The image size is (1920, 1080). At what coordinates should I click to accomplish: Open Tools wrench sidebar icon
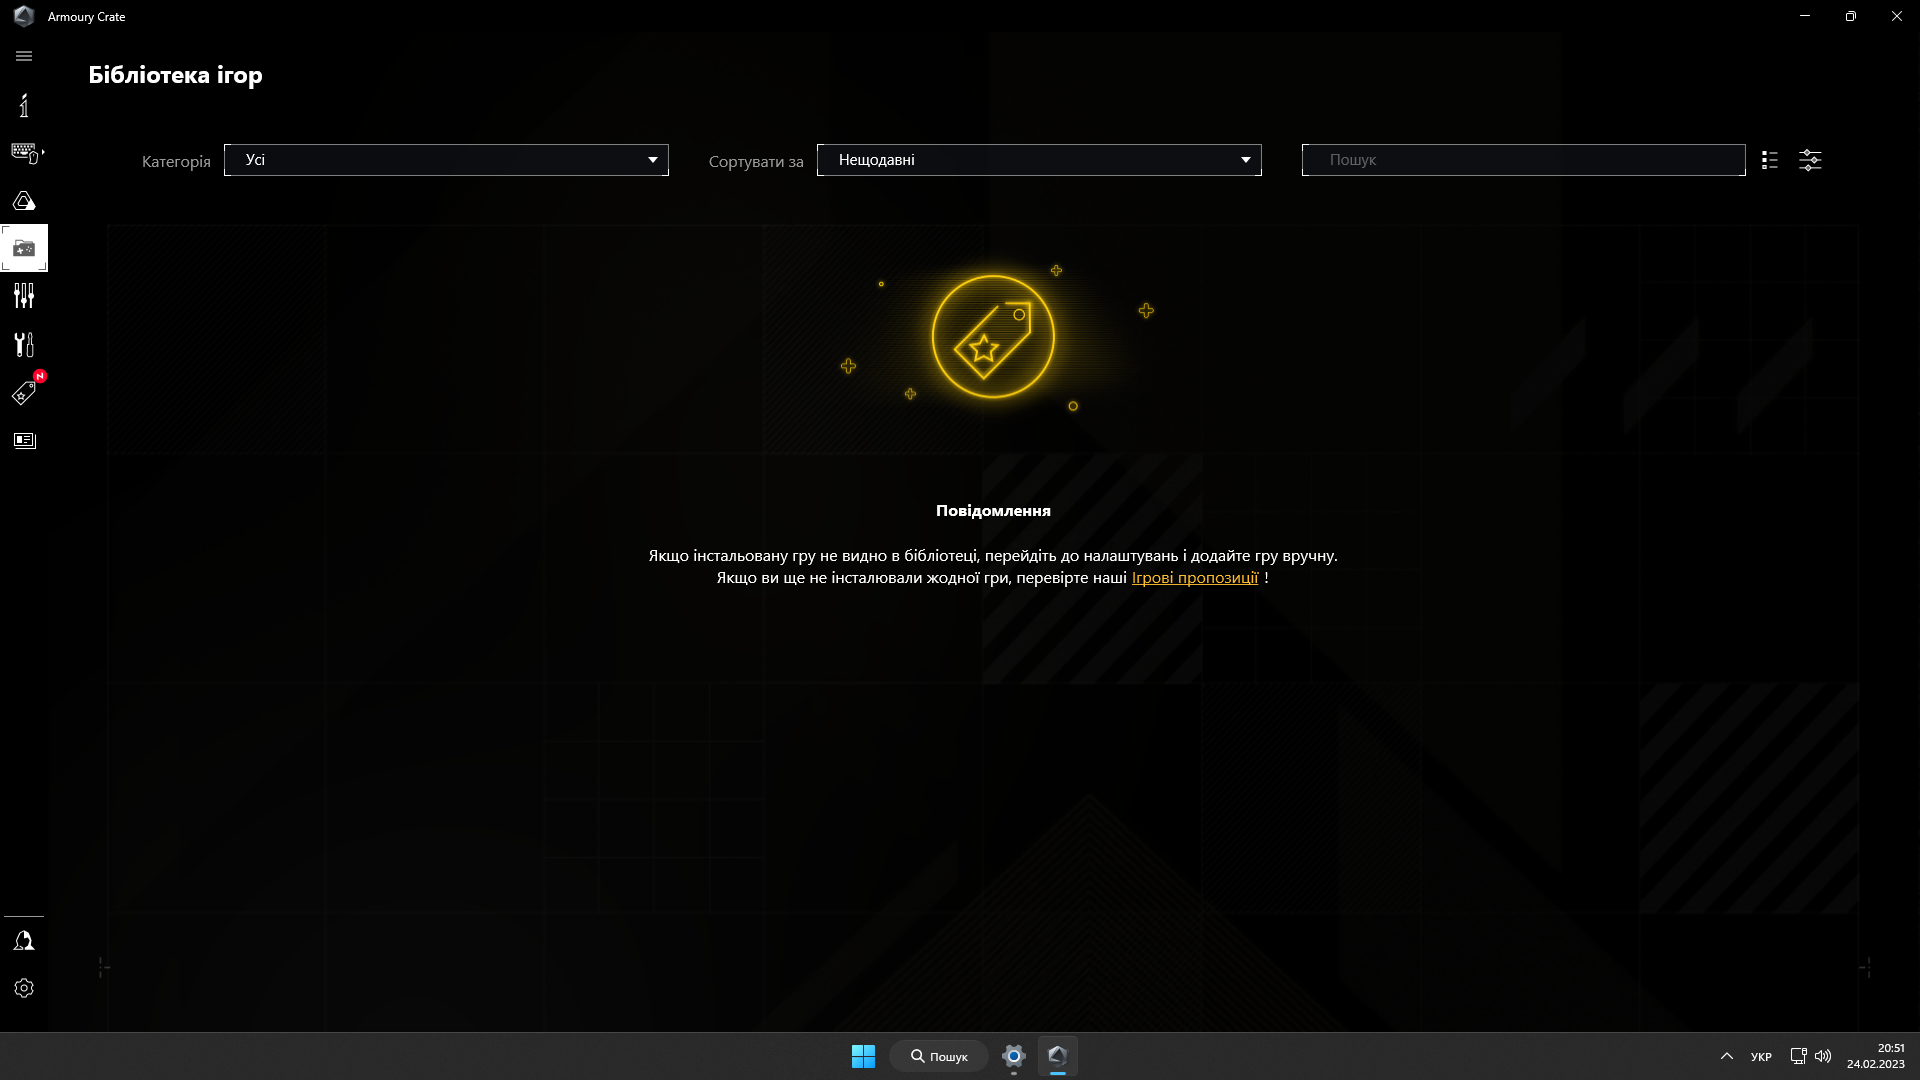tap(24, 344)
